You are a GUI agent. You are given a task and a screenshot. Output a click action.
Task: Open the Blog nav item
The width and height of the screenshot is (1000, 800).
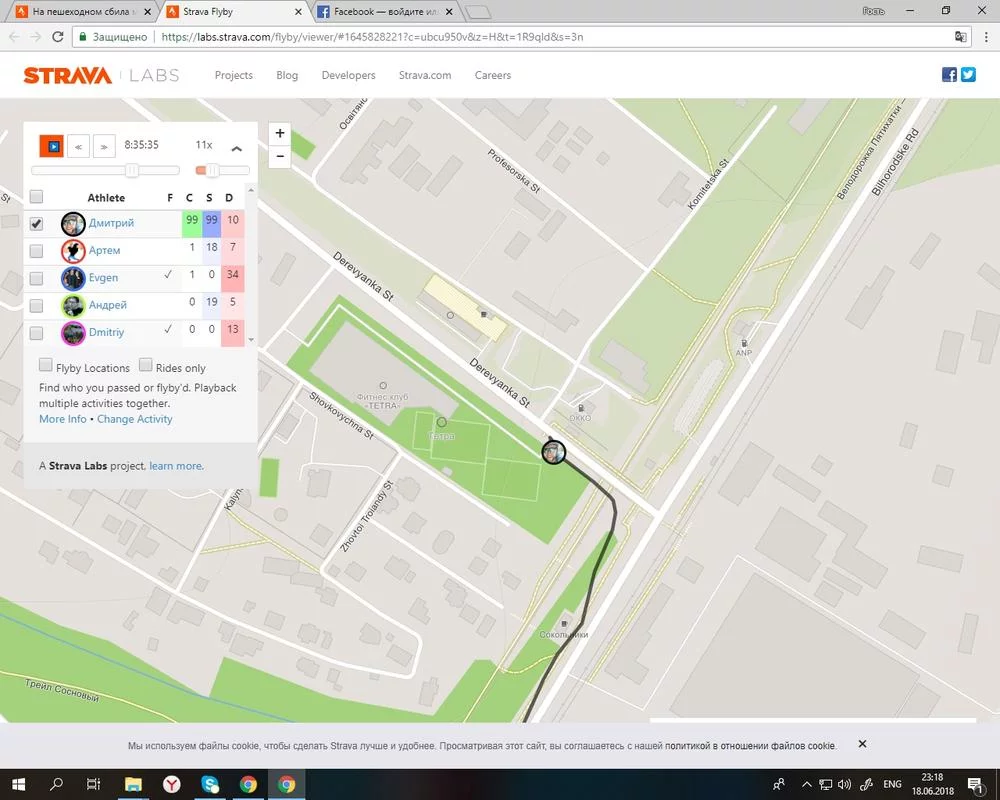point(287,75)
